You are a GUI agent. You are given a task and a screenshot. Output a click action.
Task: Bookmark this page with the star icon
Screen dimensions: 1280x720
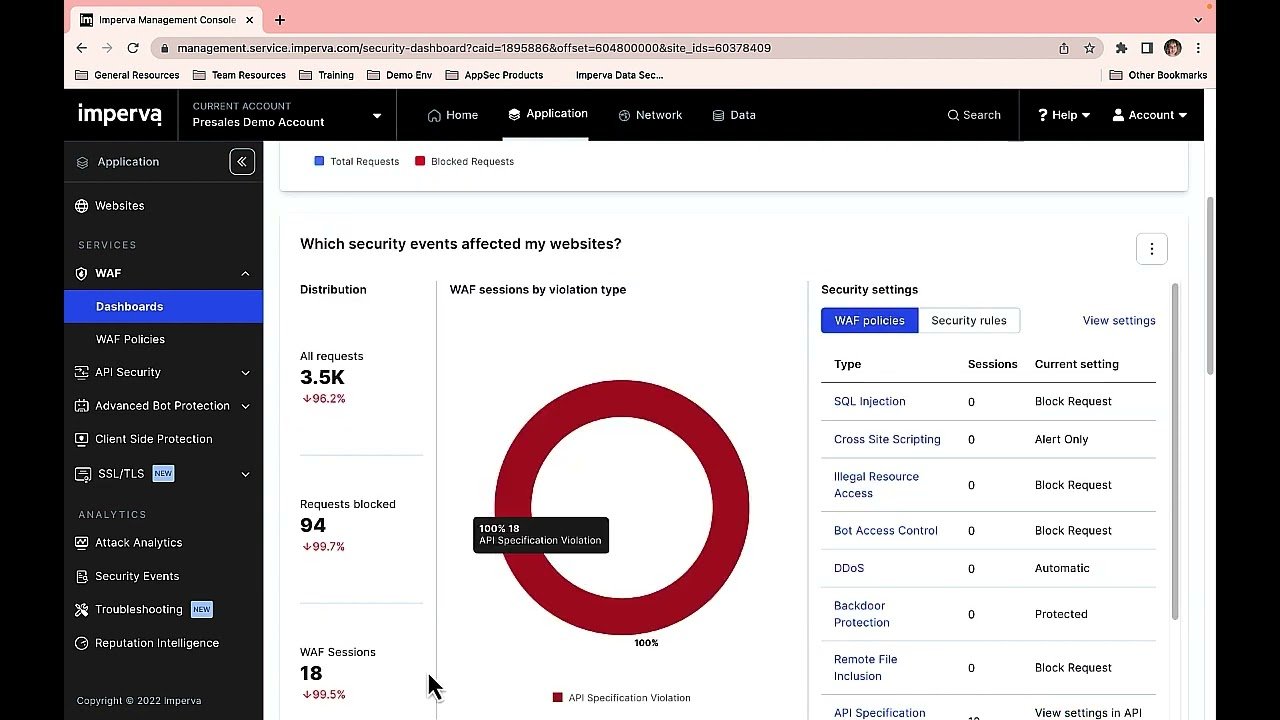(1089, 48)
